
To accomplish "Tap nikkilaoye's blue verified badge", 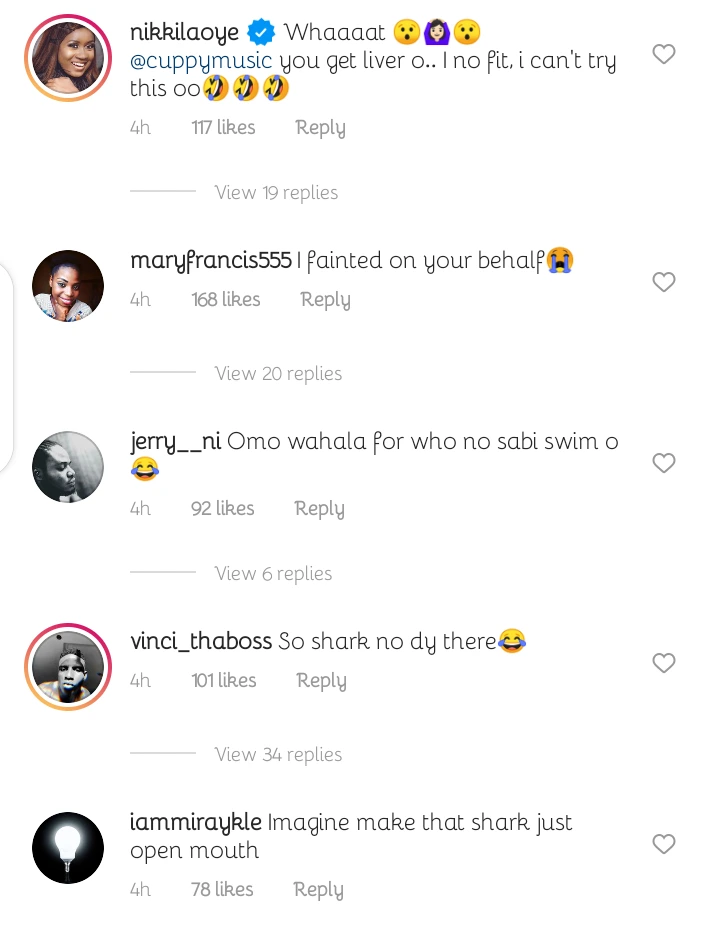I will (261, 33).
